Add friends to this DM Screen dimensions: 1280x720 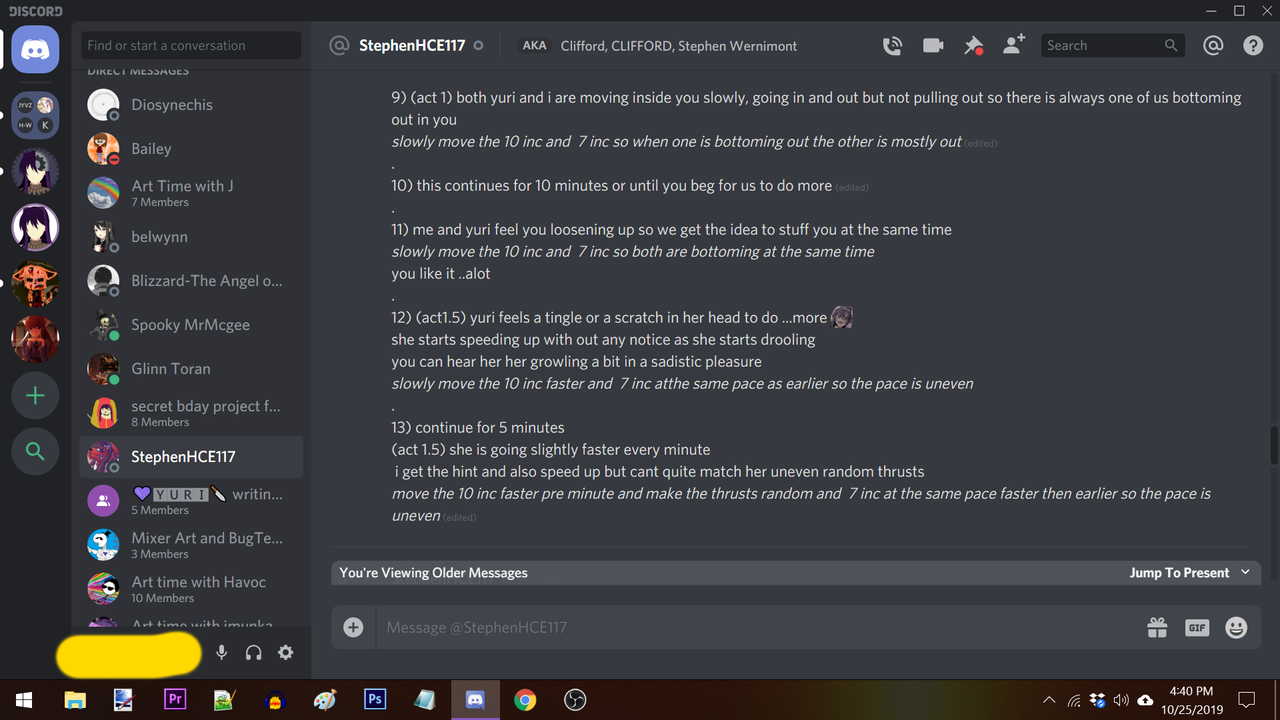[x=1014, y=45]
